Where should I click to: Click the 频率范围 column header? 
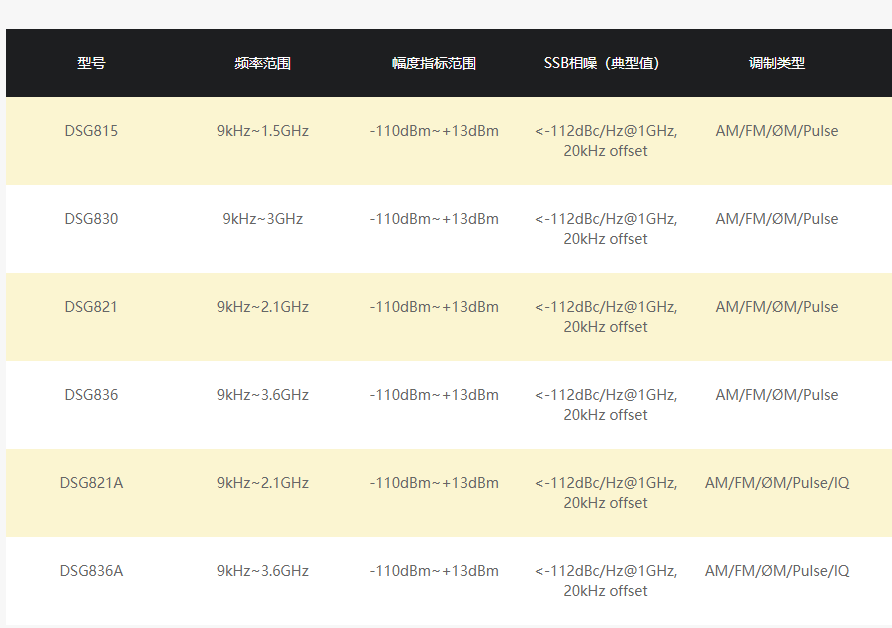pyautogui.click(x=262, y=63)
